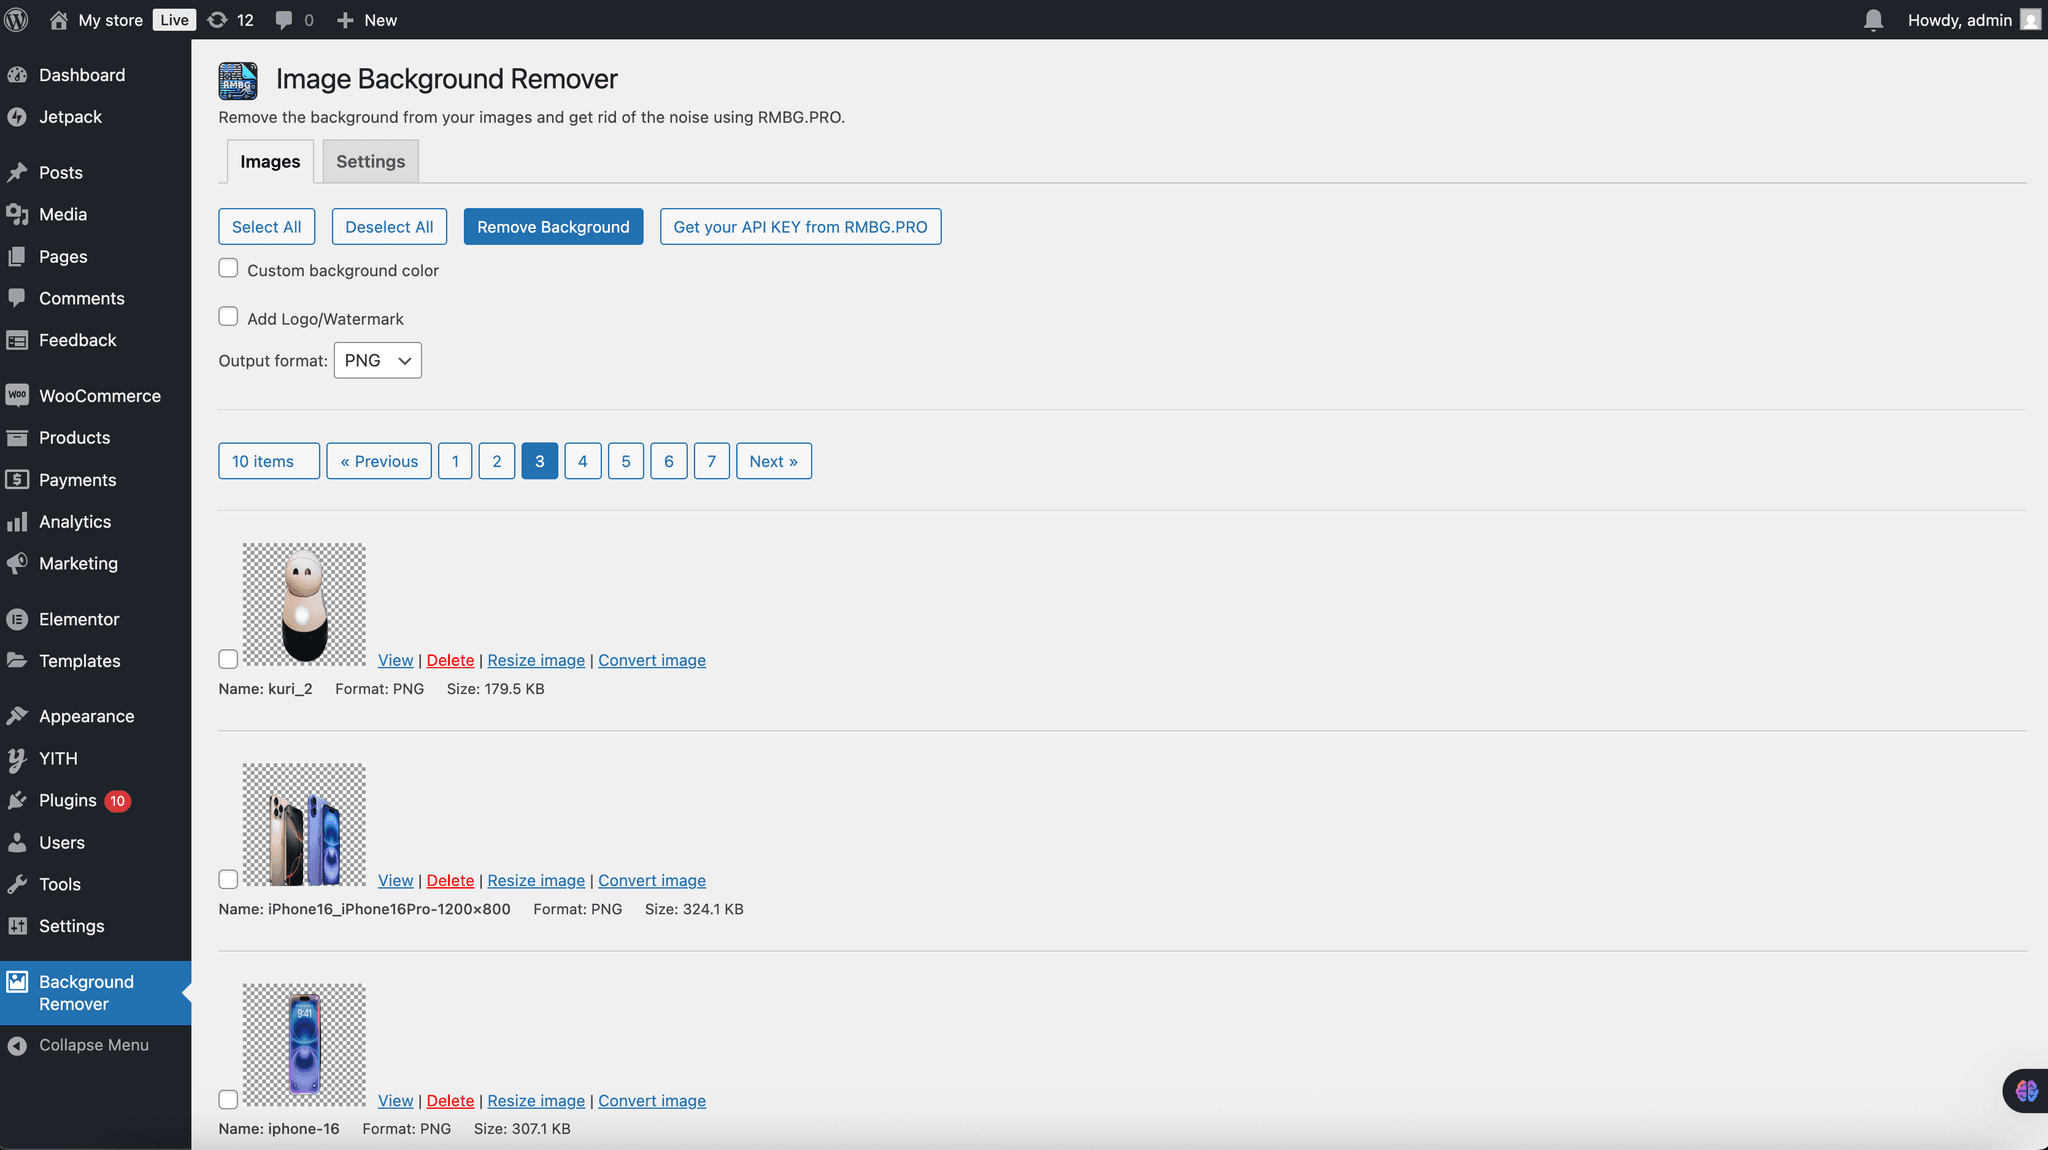The height and width of the screenshot is (1150, 2048).
Task: Switch to the Settings tab
Action: (x=370, y=162)
